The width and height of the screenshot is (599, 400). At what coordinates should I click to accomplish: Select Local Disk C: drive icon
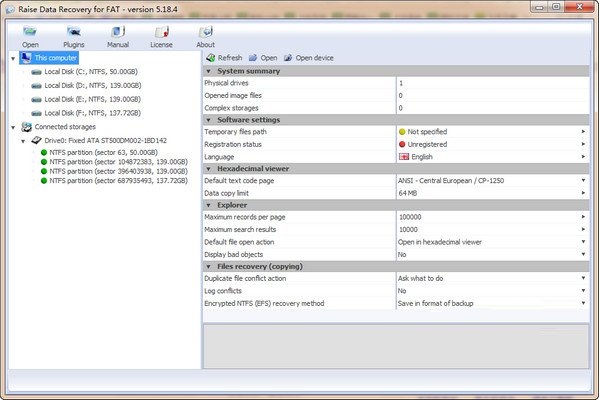pos(36,72)
